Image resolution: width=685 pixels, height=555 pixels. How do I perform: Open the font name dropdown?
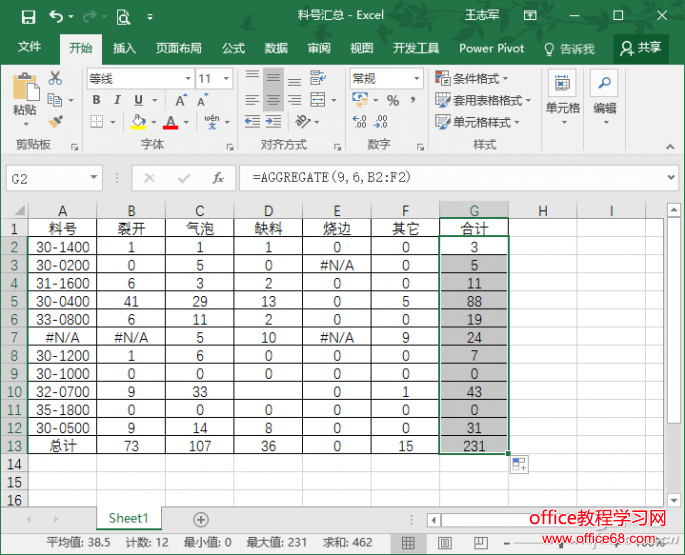pyautogui.click(x=187, y=78)
